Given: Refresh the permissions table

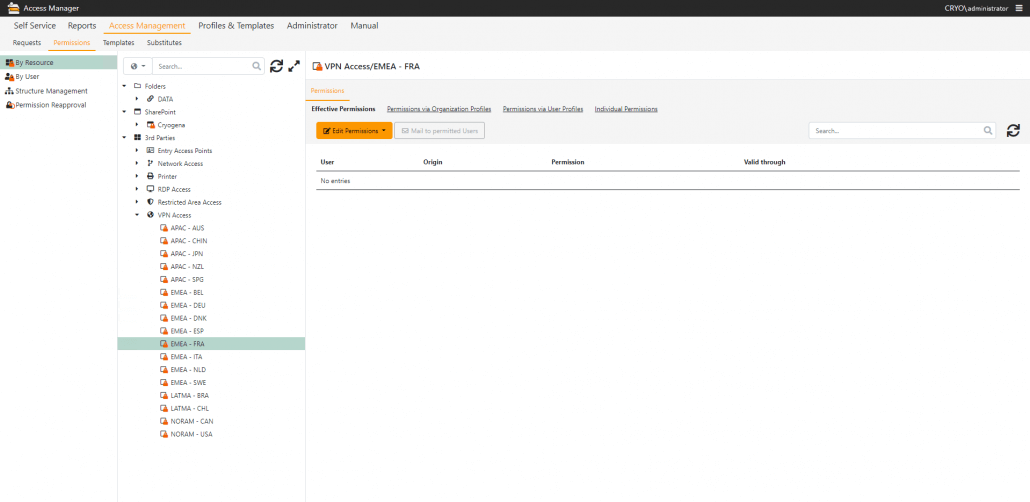Looking at the screenshot, I should tap(1013, 131).
